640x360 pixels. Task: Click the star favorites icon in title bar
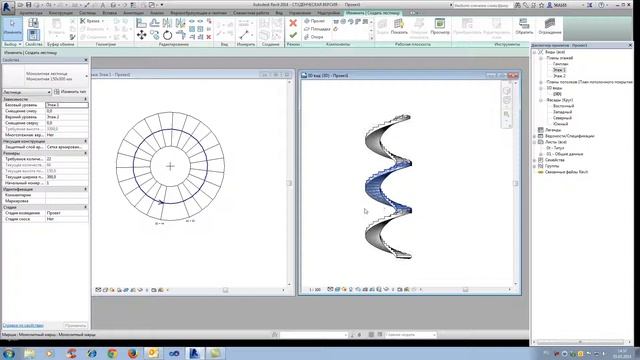pos(541,5)
